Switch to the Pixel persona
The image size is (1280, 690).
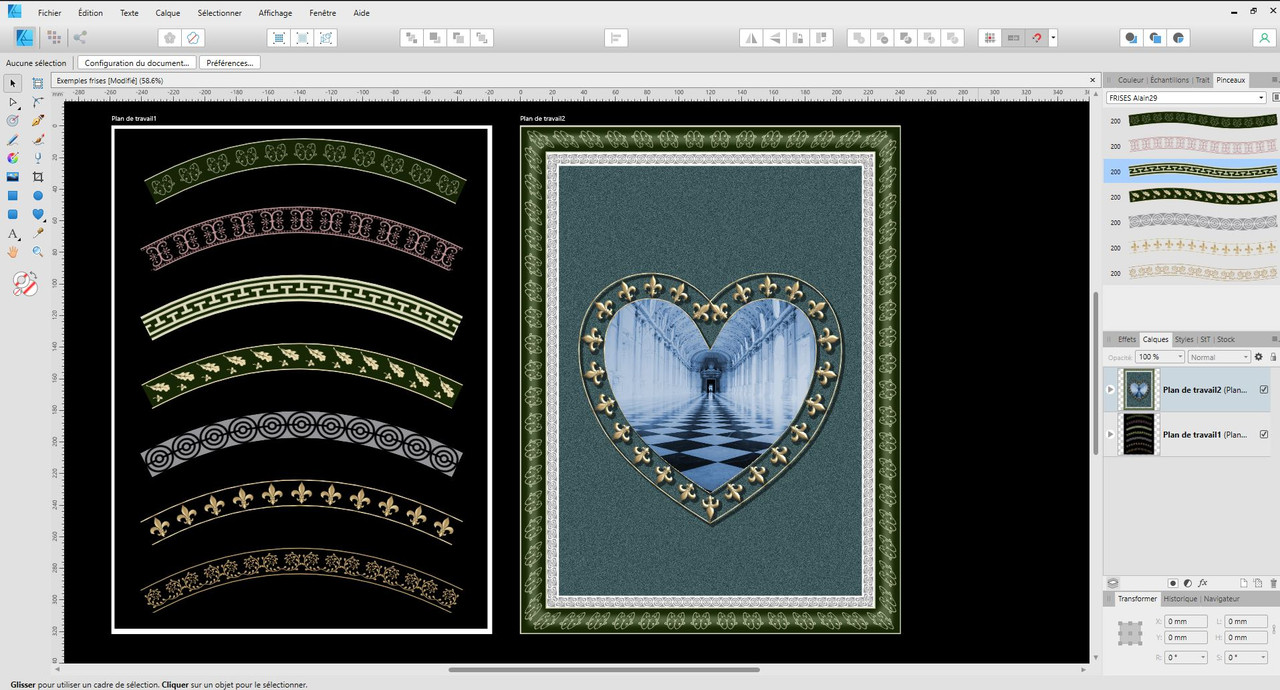tap(54, 38)
